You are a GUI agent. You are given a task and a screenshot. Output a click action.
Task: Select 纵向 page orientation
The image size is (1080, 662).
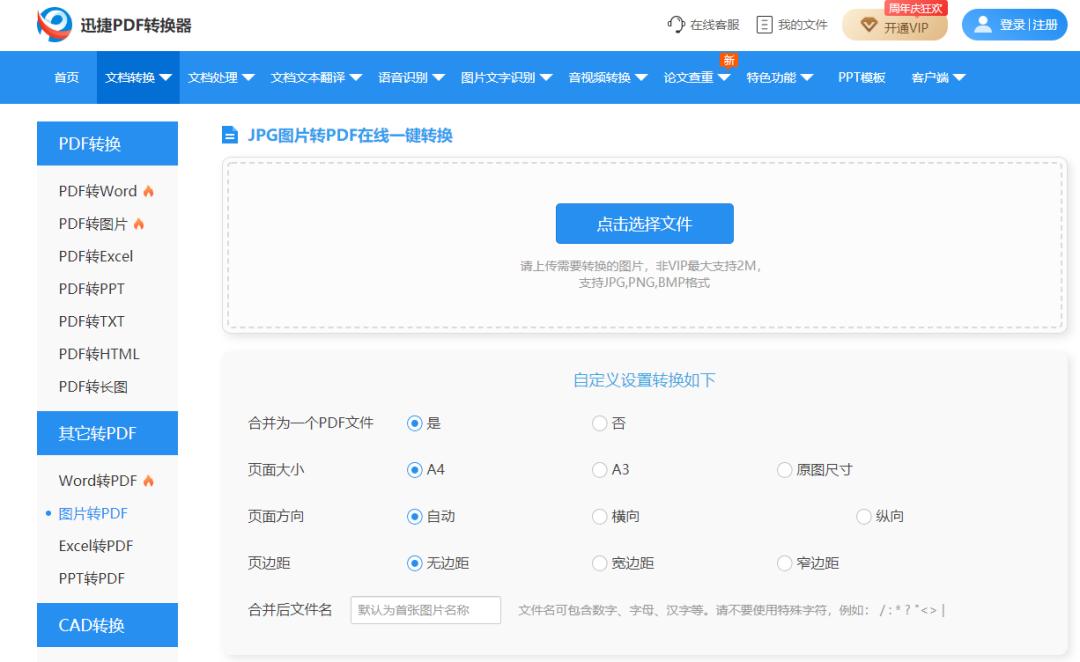(x=861, y=516)
